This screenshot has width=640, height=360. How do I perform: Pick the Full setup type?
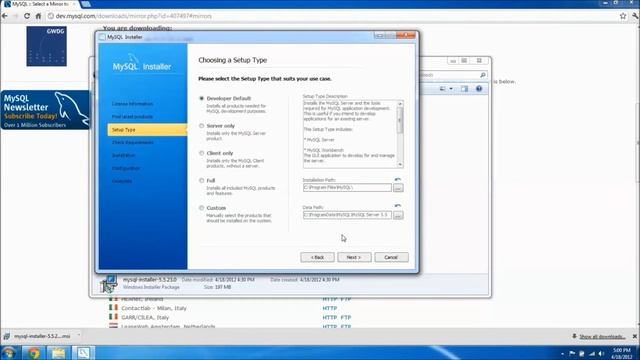coord(201,180)
